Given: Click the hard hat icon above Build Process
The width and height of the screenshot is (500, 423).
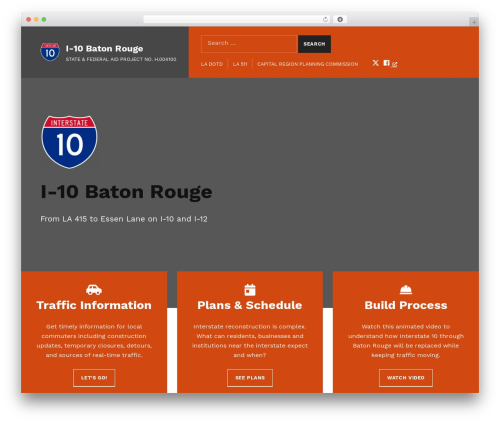Looking at the screenshot, I should (x=406, y=290).
